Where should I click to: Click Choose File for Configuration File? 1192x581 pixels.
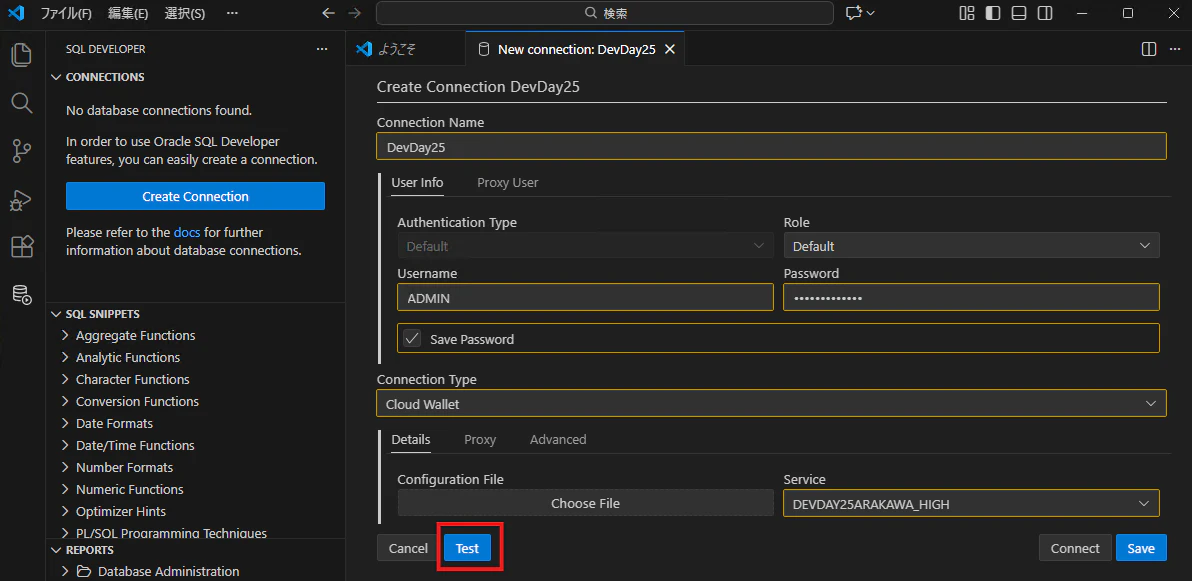(585, 503)
